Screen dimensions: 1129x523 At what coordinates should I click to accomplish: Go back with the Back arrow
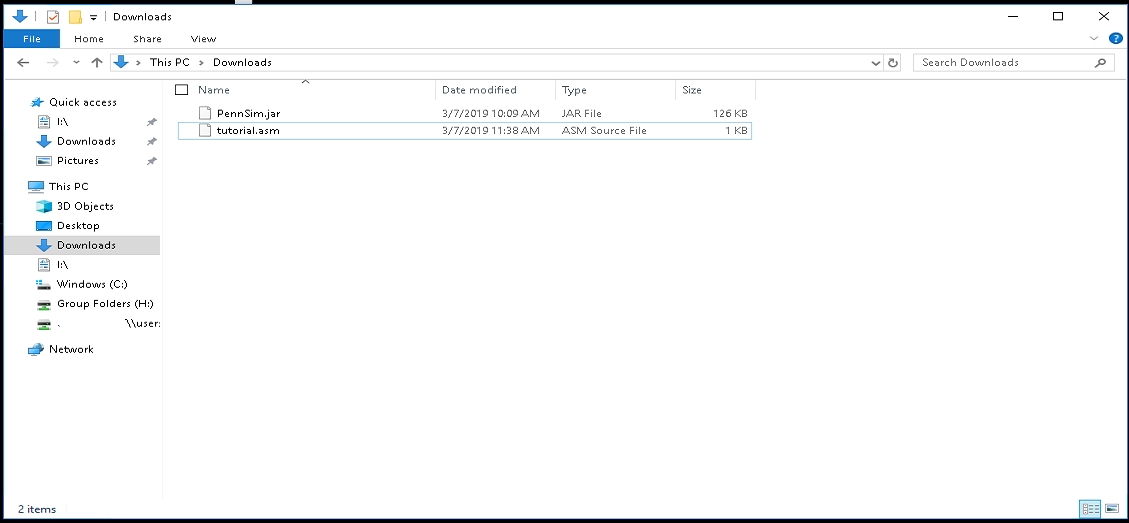(23, 63)
